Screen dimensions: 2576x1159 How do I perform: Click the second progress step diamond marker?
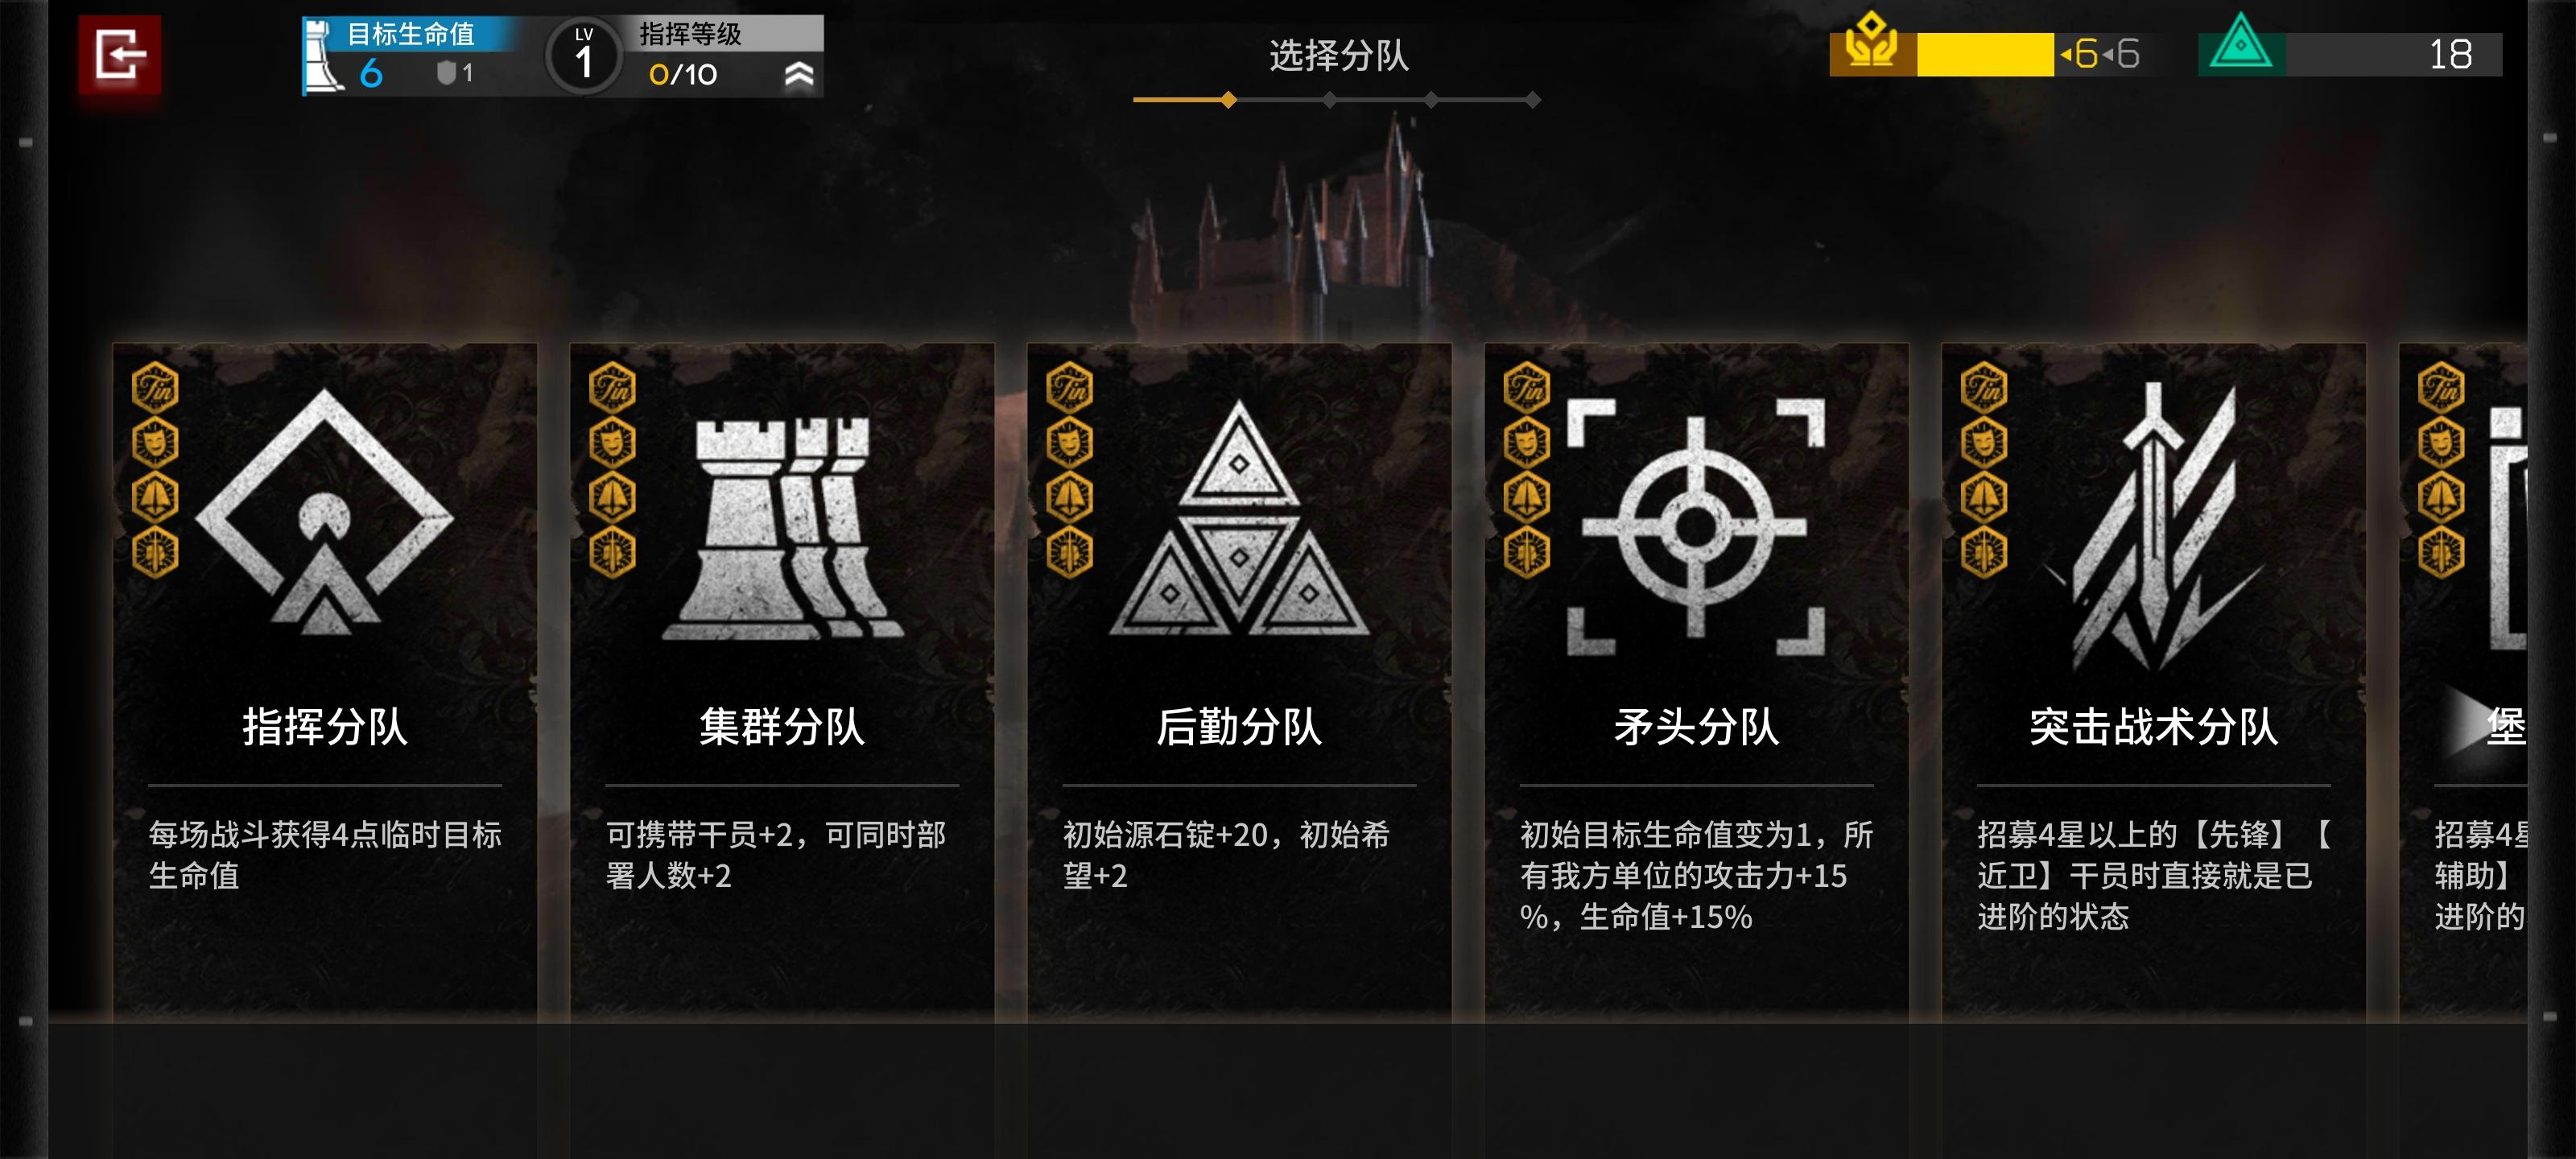1330,100
